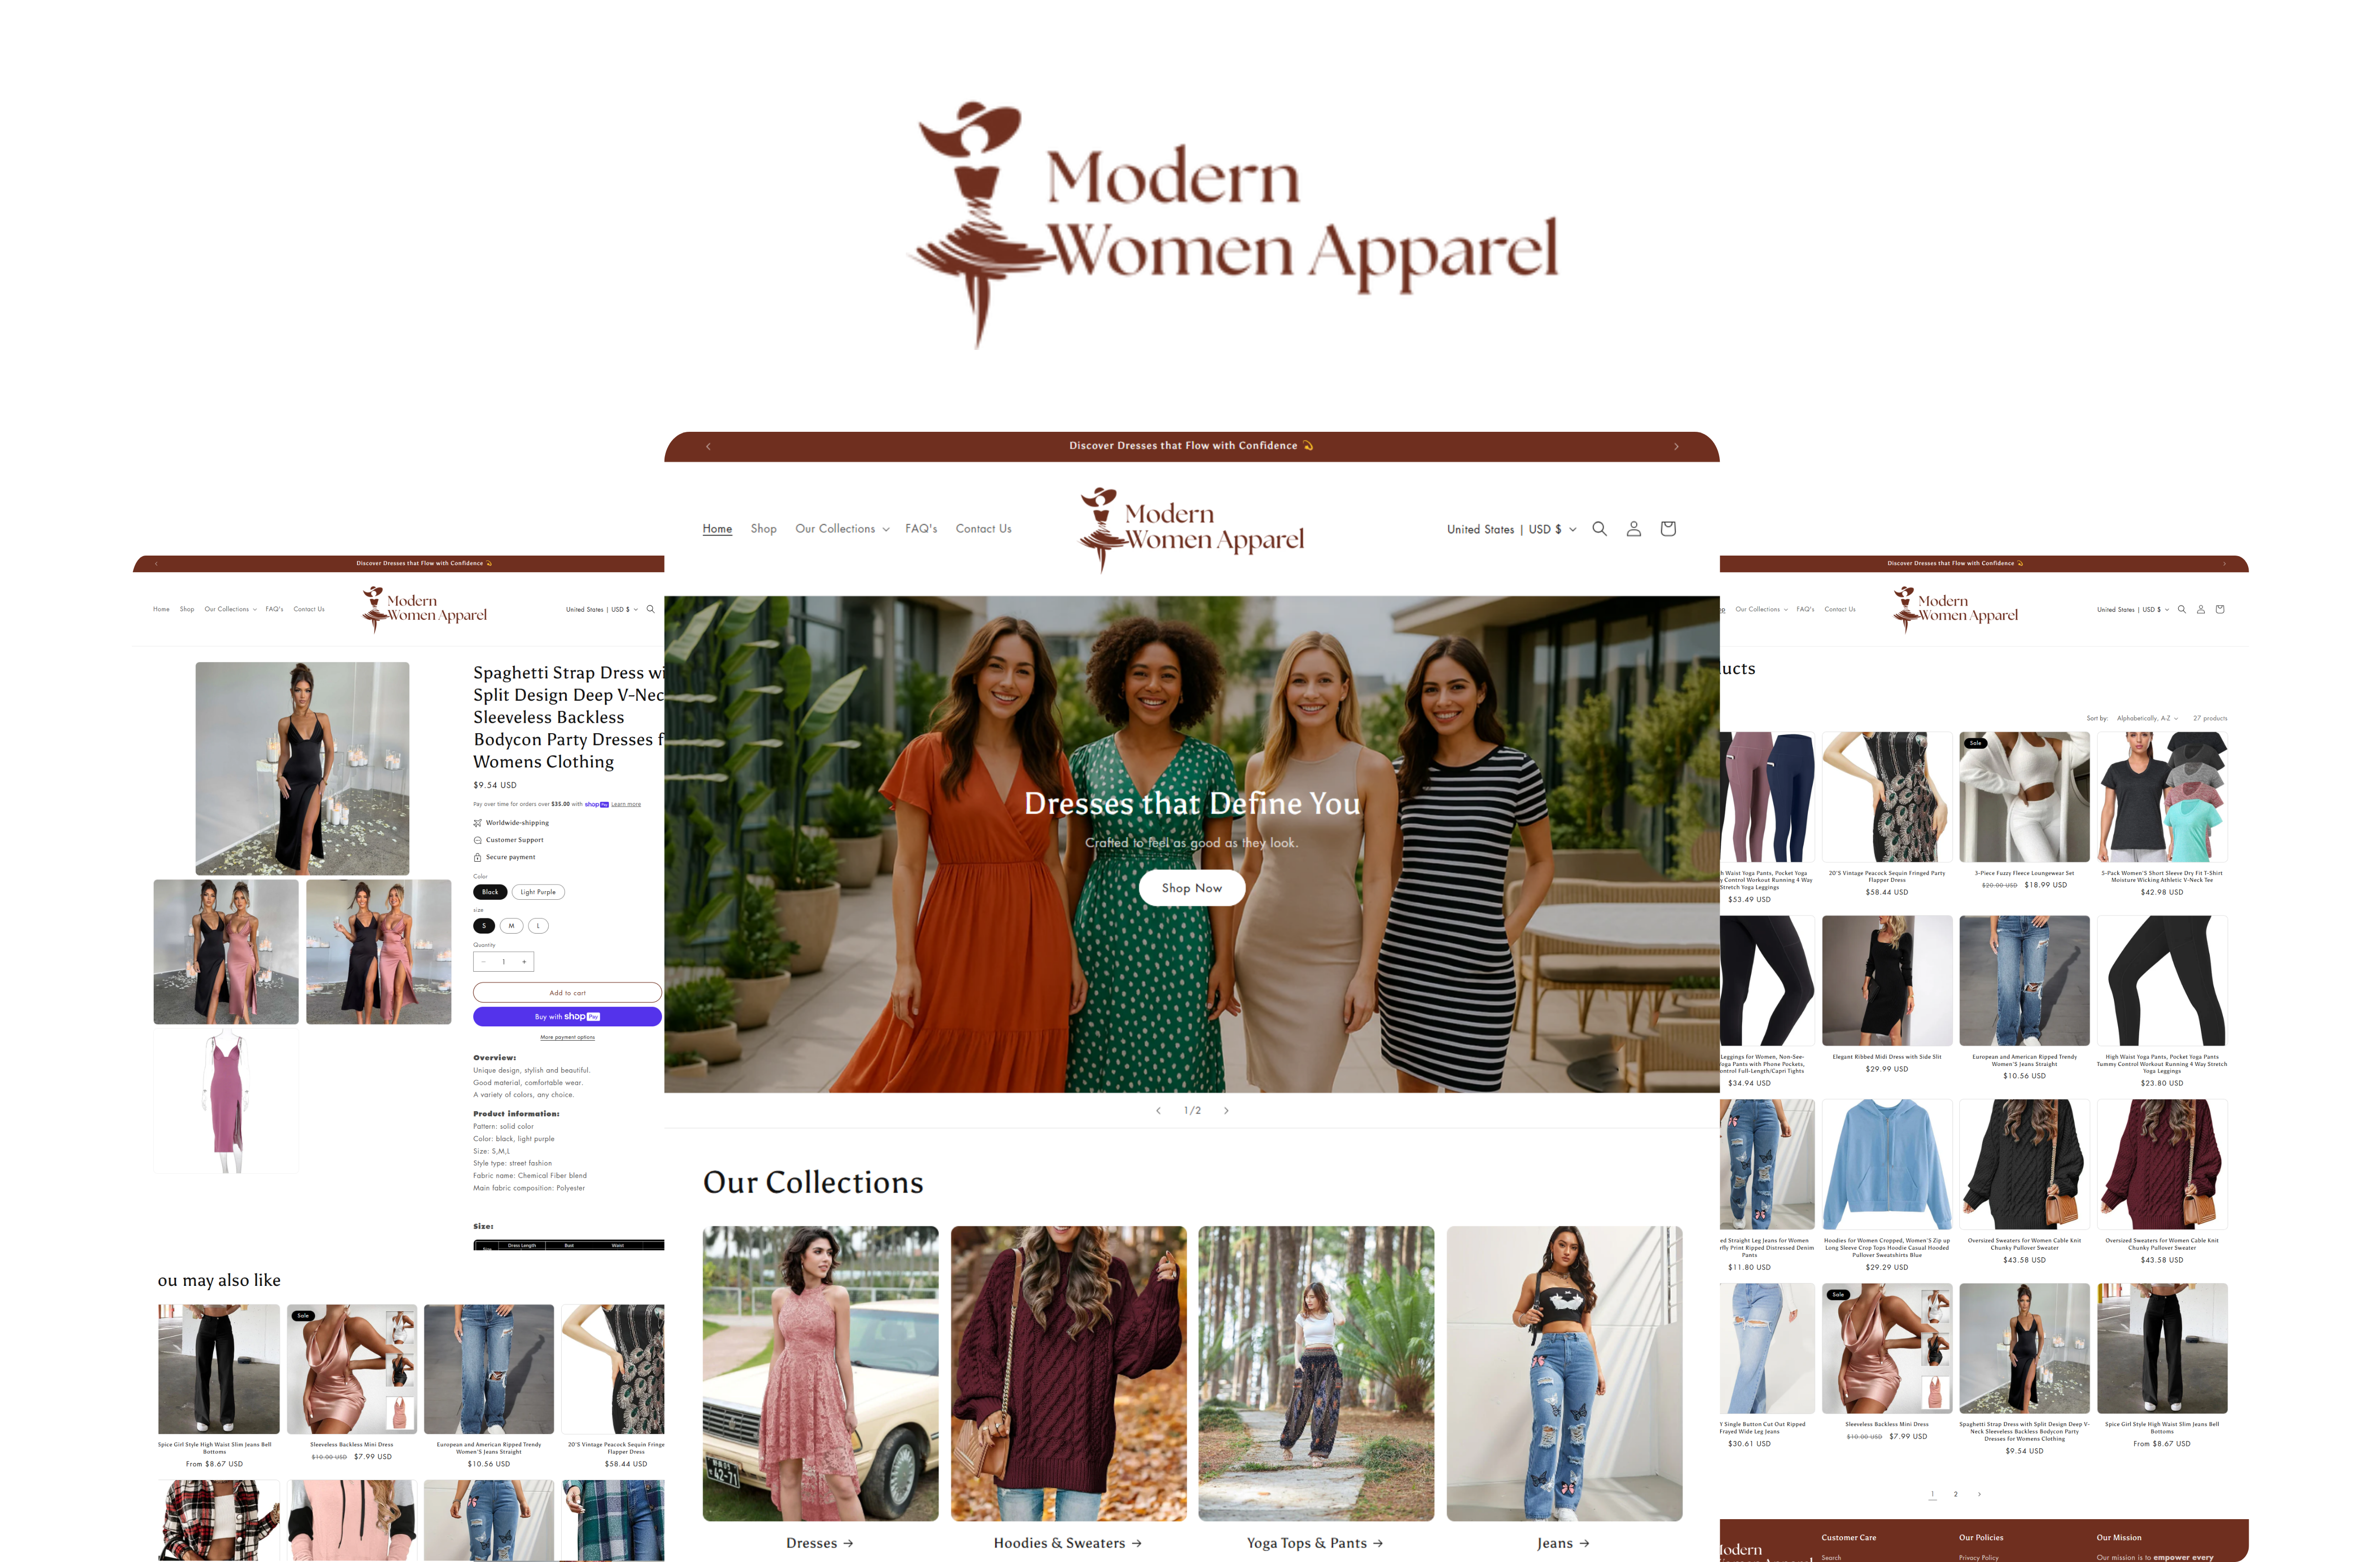Open United States USD currency selector
The width and height of the screenshot is (2380, 1562).
[x=1511, y=529]
